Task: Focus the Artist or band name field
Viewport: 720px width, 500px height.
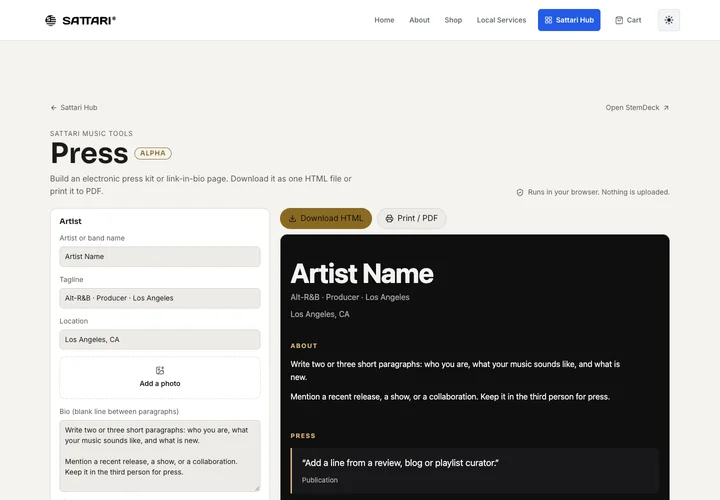Action: (160, 257)
